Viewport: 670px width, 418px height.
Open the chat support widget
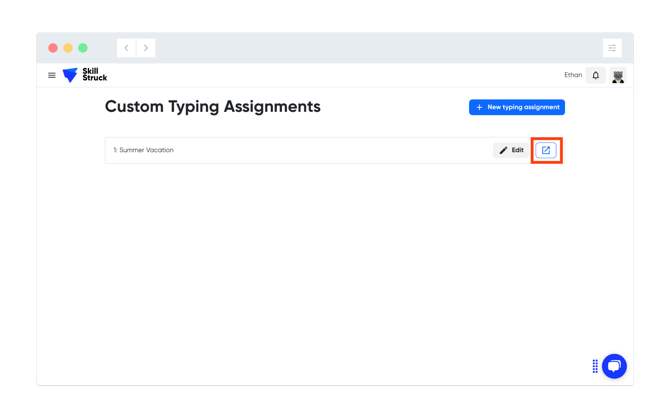(614, 366)
